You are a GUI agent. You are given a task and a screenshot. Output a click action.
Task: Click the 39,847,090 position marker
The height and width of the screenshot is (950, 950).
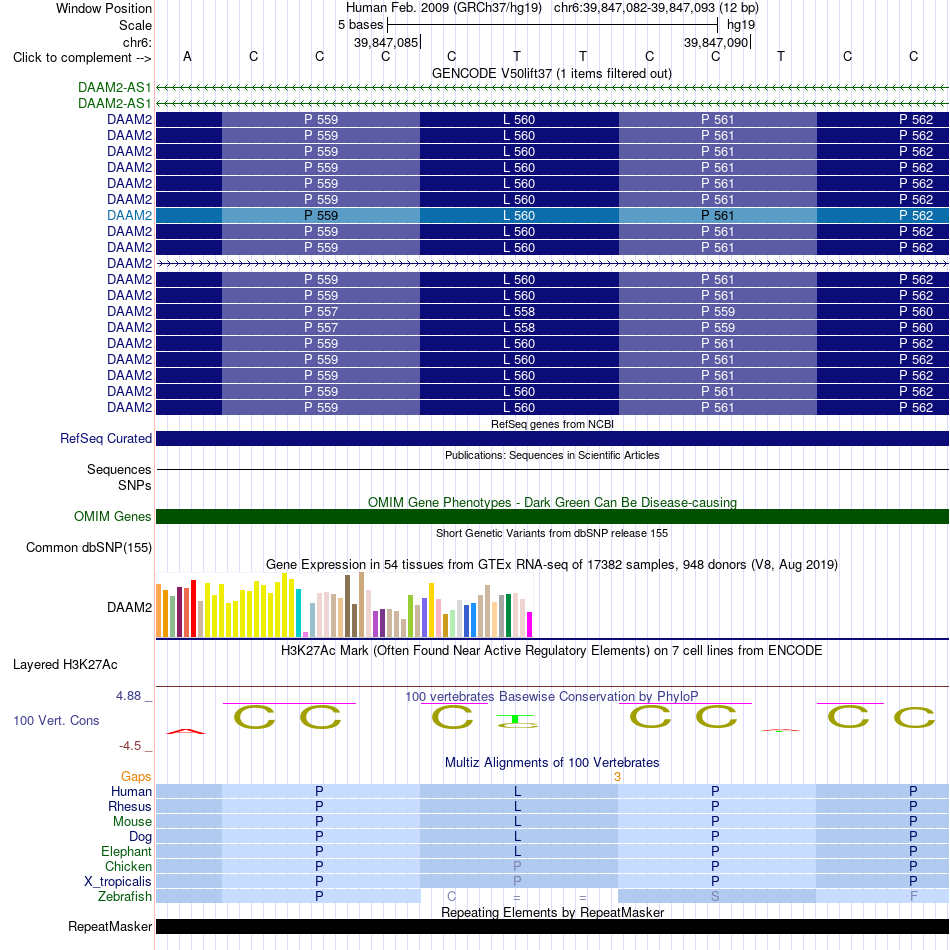click(717, 42)
